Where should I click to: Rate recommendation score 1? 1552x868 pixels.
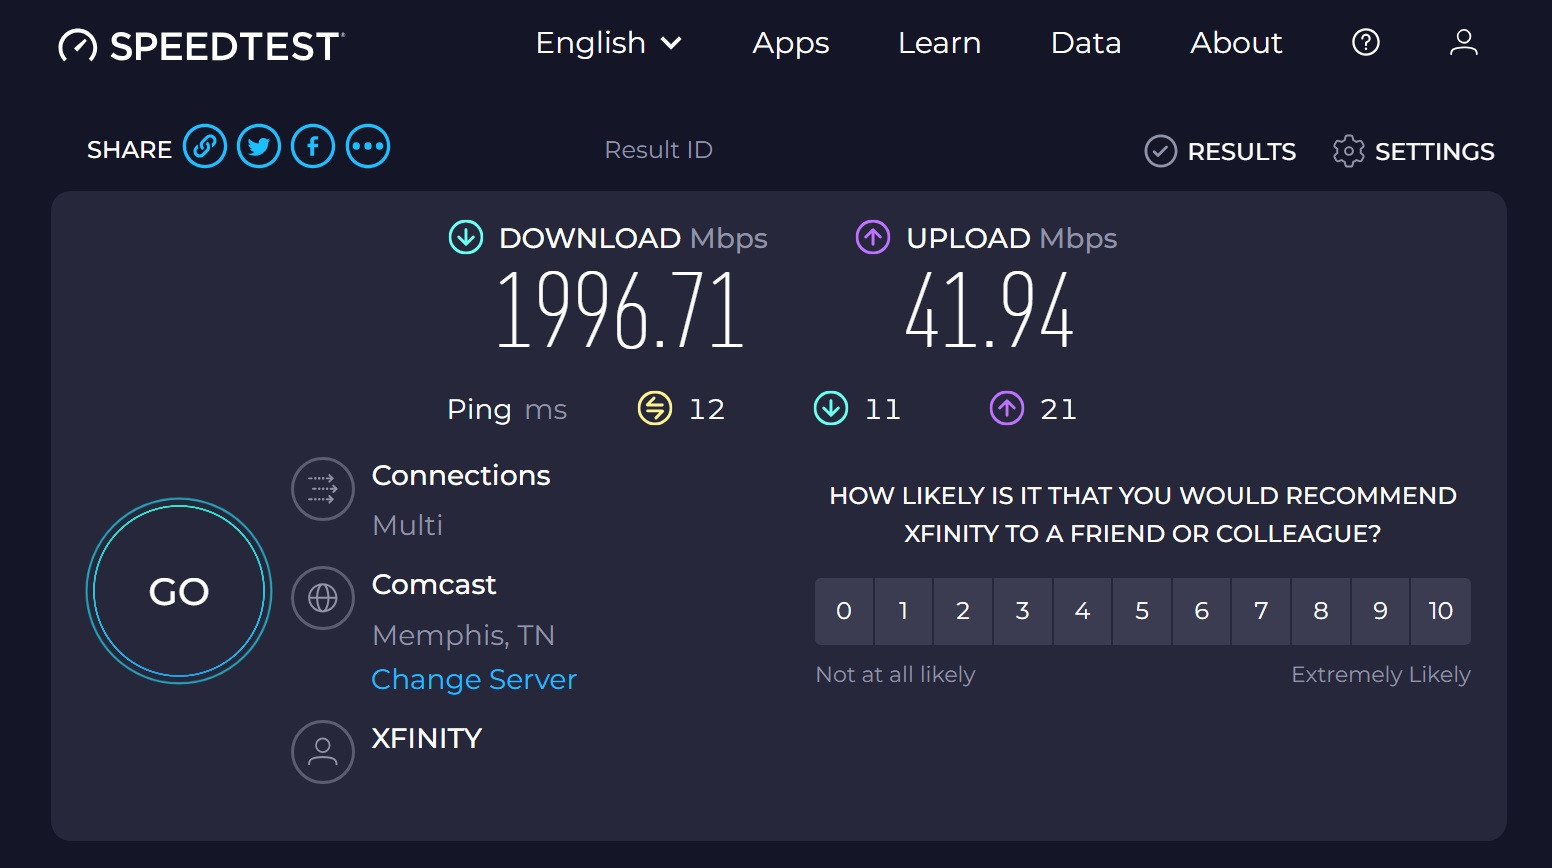[x=903, y=611]
